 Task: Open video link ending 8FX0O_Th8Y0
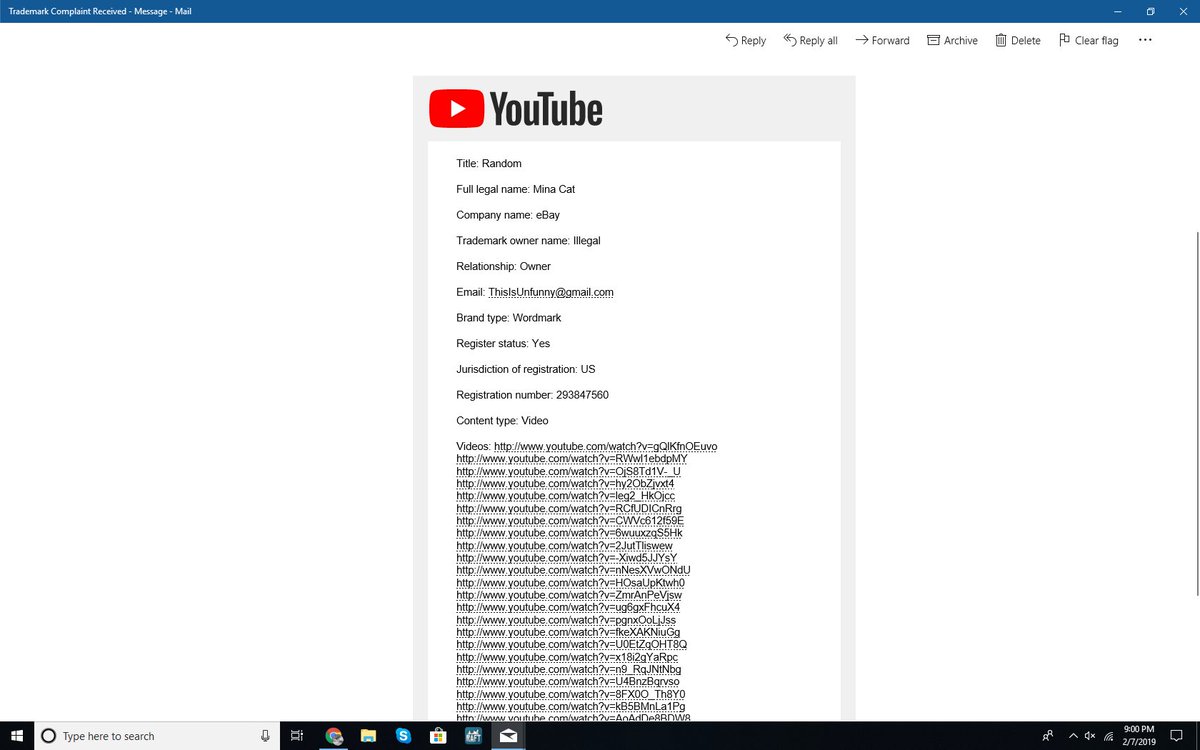coord(571,694)
